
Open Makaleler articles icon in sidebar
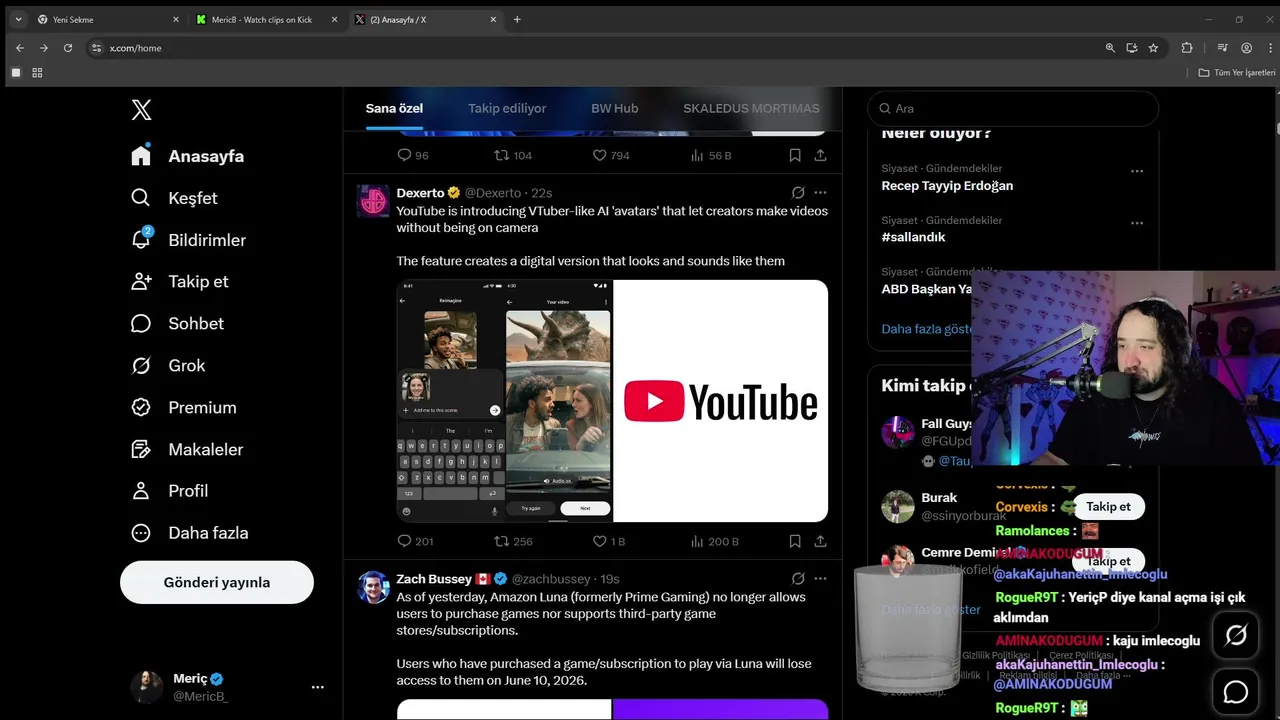[141, 449]
